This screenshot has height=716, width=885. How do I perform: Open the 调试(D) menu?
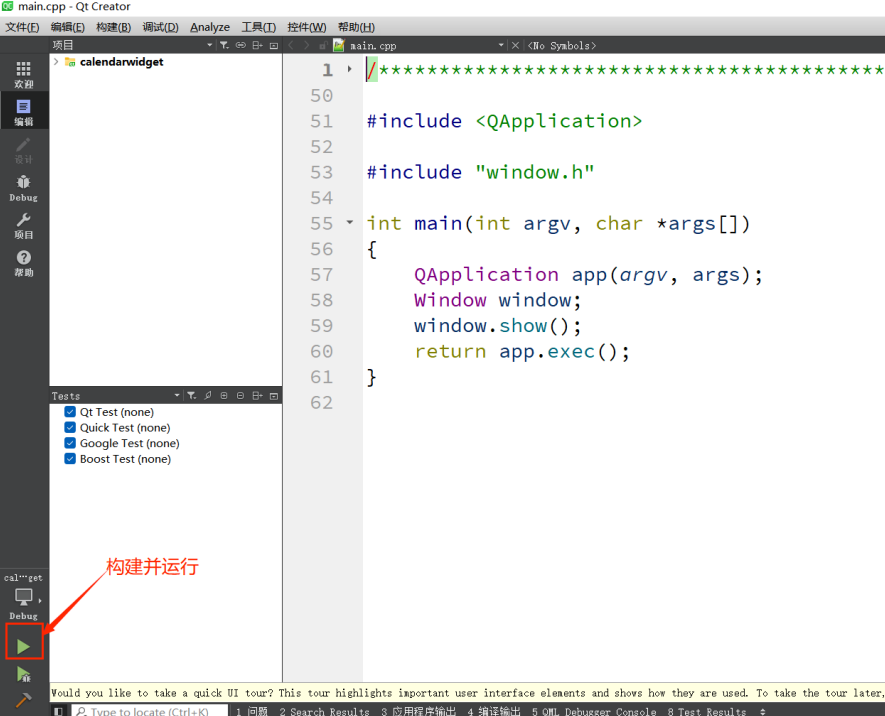point(160,27)
